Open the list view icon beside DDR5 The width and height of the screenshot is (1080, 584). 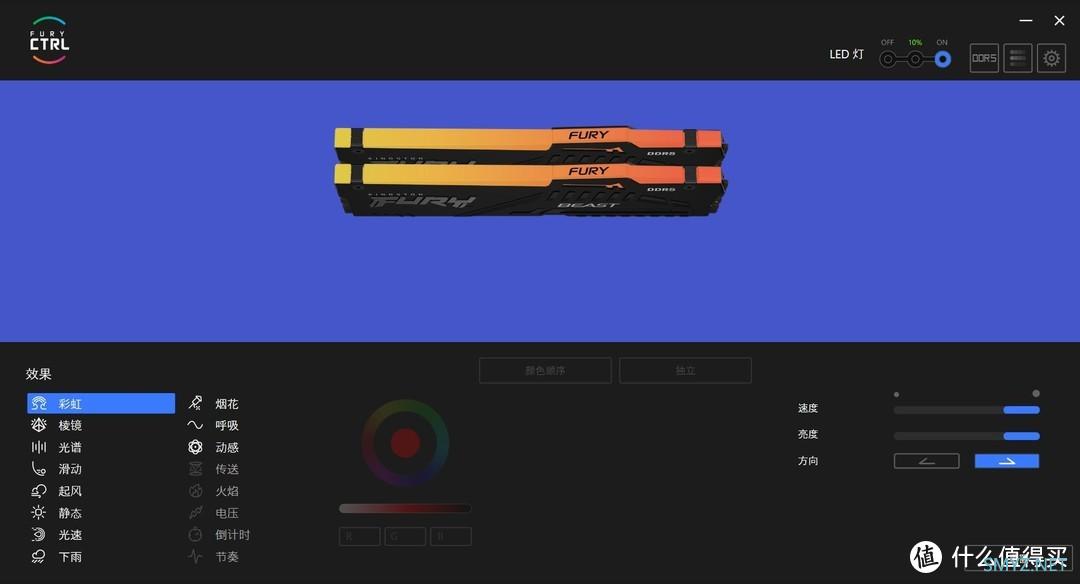tap(1017, 59)
